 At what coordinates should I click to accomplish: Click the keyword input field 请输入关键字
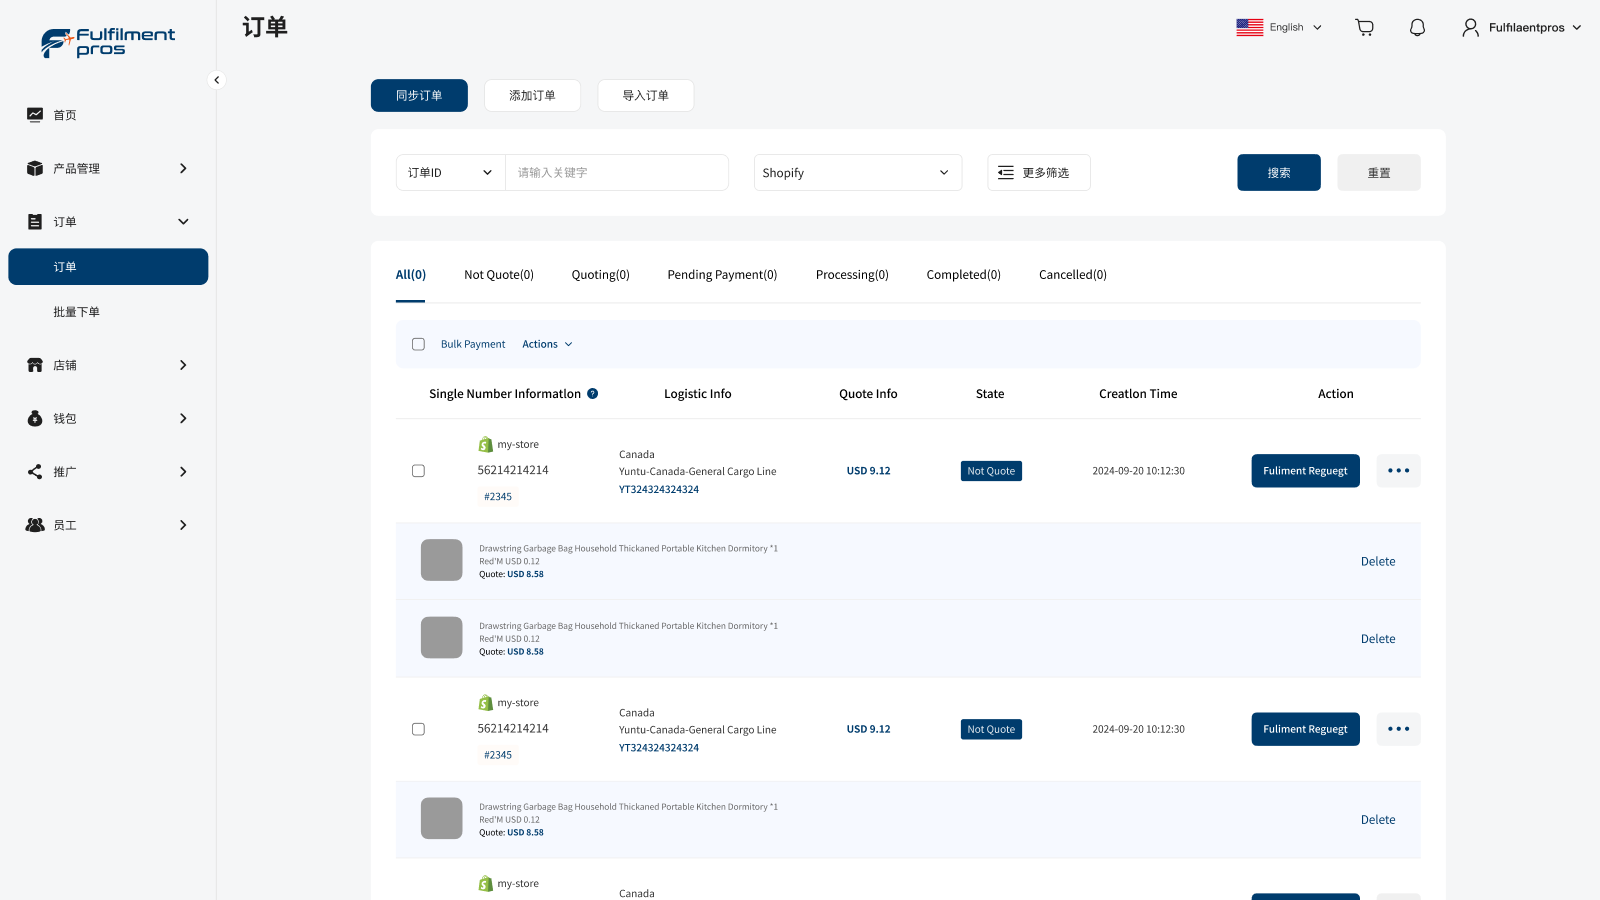pos(616,172)
